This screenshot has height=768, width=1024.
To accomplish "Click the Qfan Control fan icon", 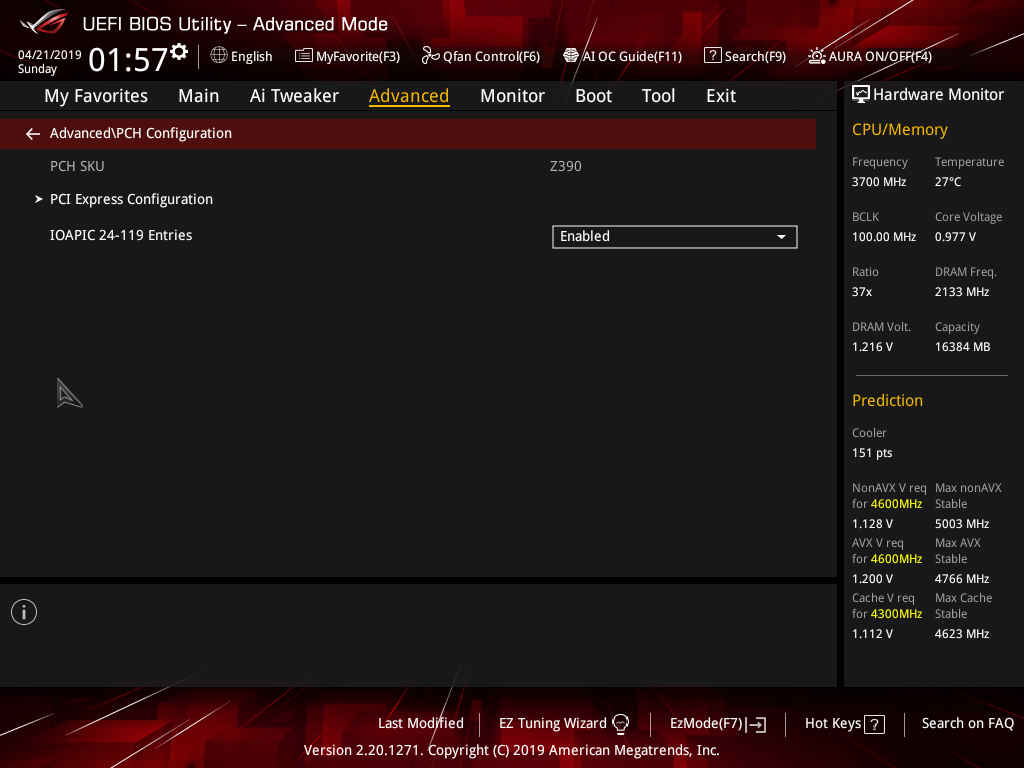I will [430, 56].
